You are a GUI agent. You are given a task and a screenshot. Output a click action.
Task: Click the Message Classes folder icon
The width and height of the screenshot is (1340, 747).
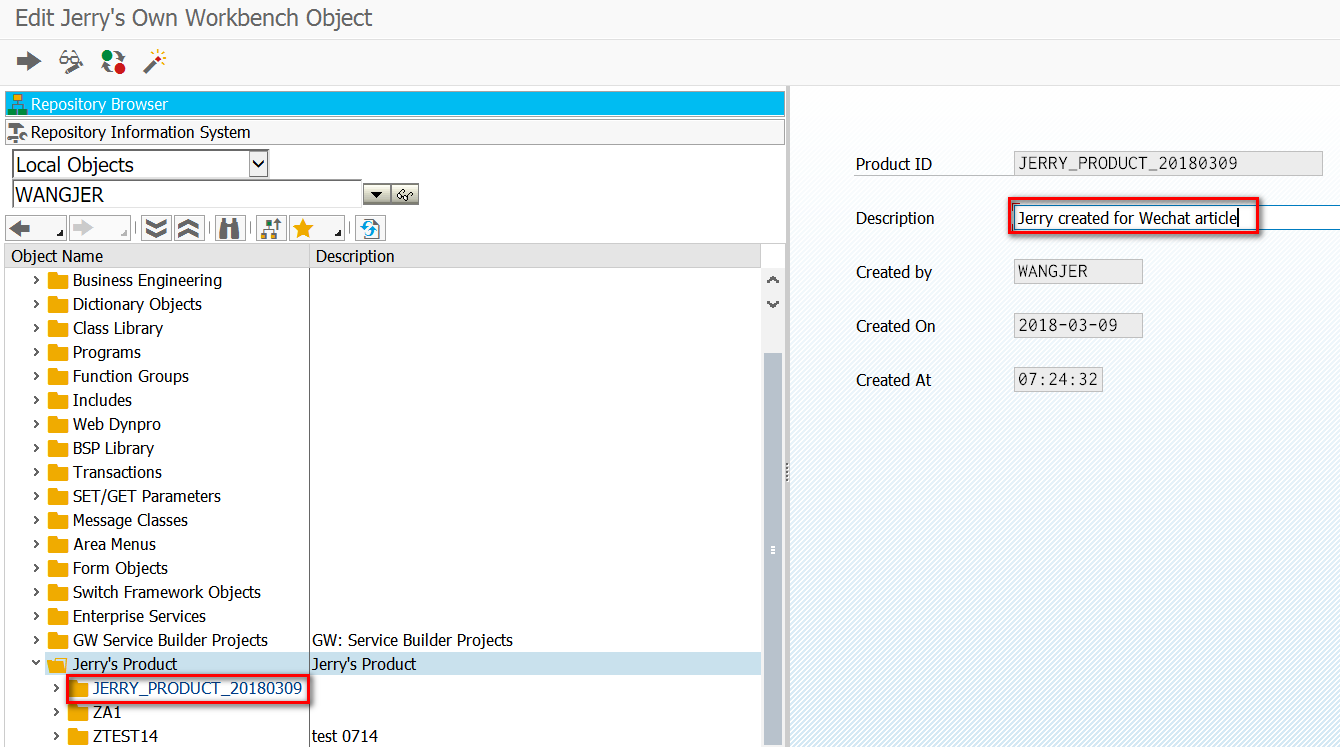(x=58, y=520)
